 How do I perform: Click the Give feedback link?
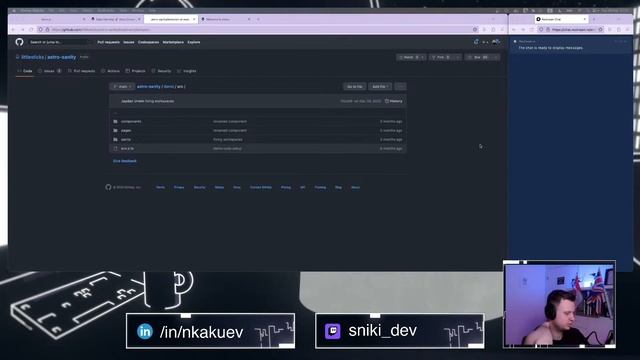click(125, 161)
